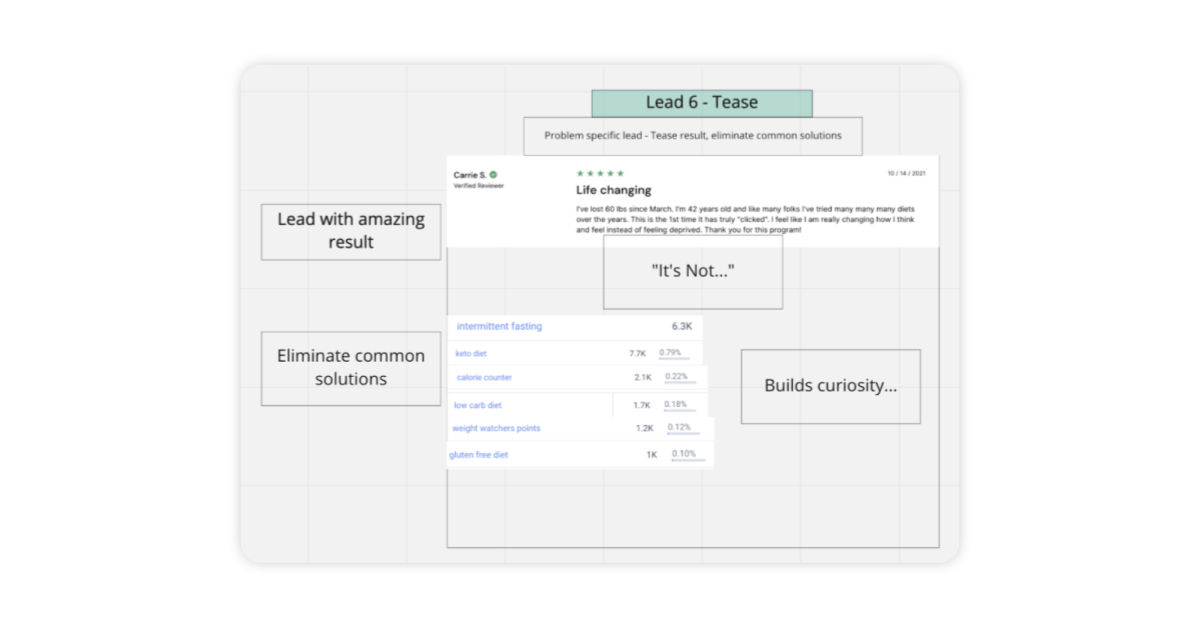This screenshot has width=1200, height=628.
Task: Click the "low carb diet" keyword link
Action: [478, 405]
